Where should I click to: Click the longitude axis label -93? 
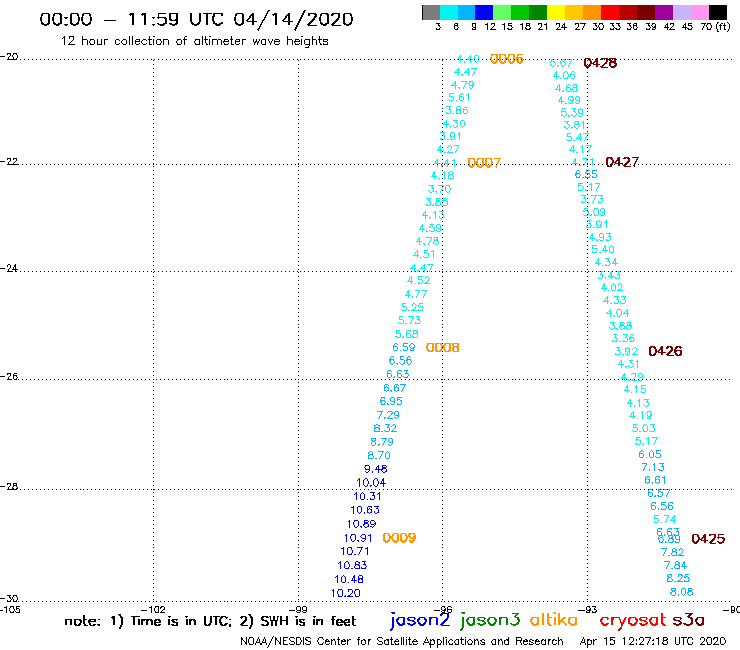(588, 610)
